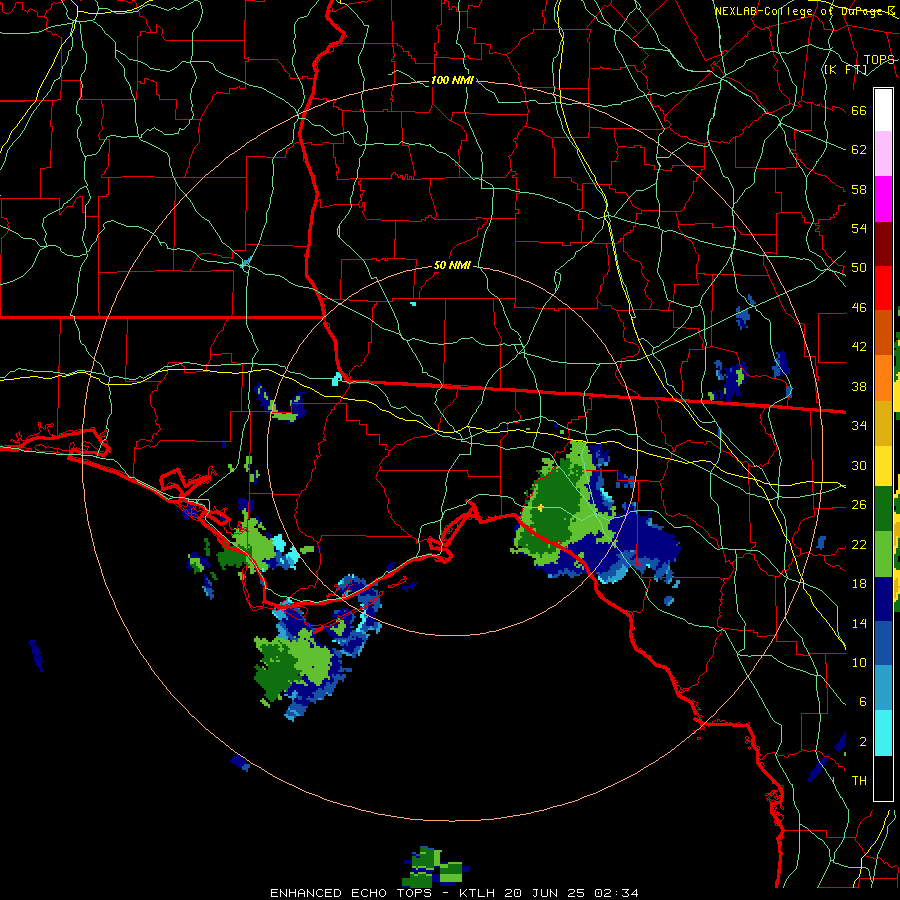Click legend value 14

coord(859,623)
